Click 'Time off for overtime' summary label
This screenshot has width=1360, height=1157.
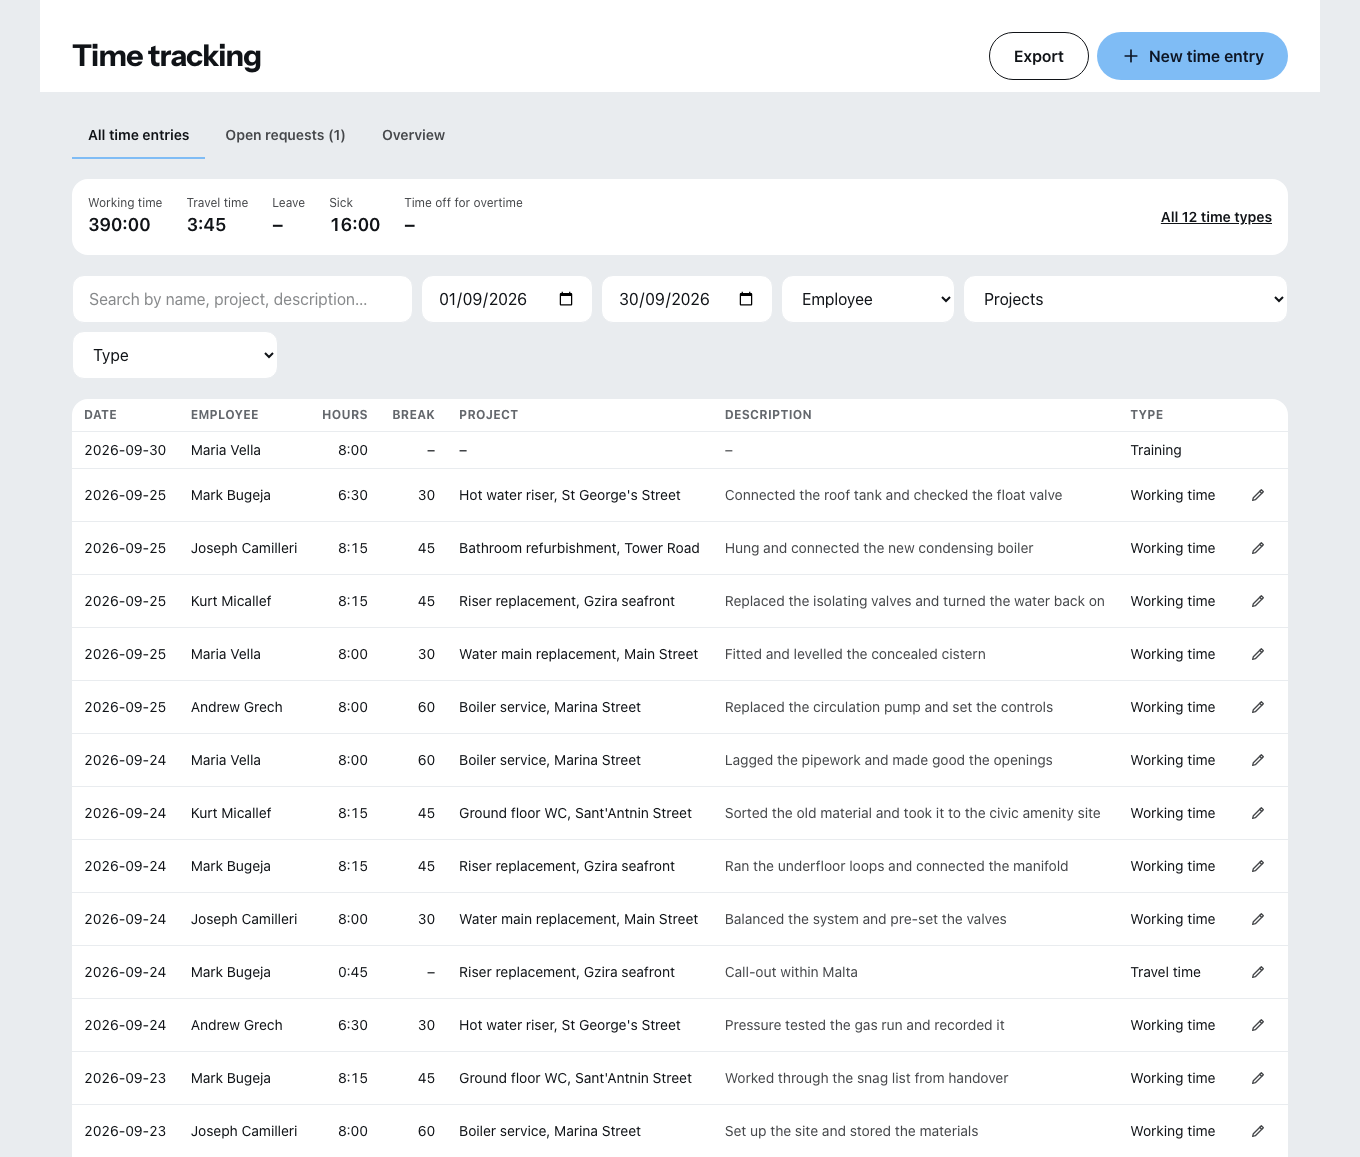(x=463, y=203)
